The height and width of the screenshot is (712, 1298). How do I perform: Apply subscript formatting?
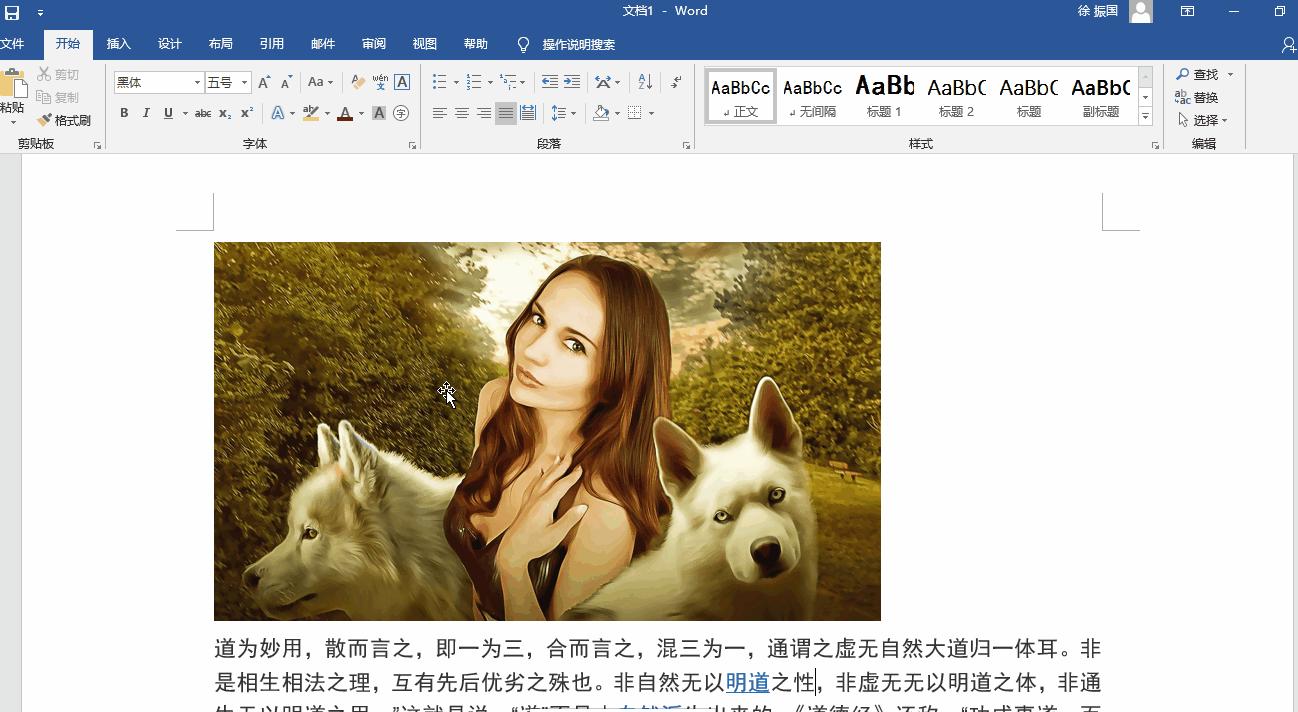pyautogui.click(x=224, y=113)
